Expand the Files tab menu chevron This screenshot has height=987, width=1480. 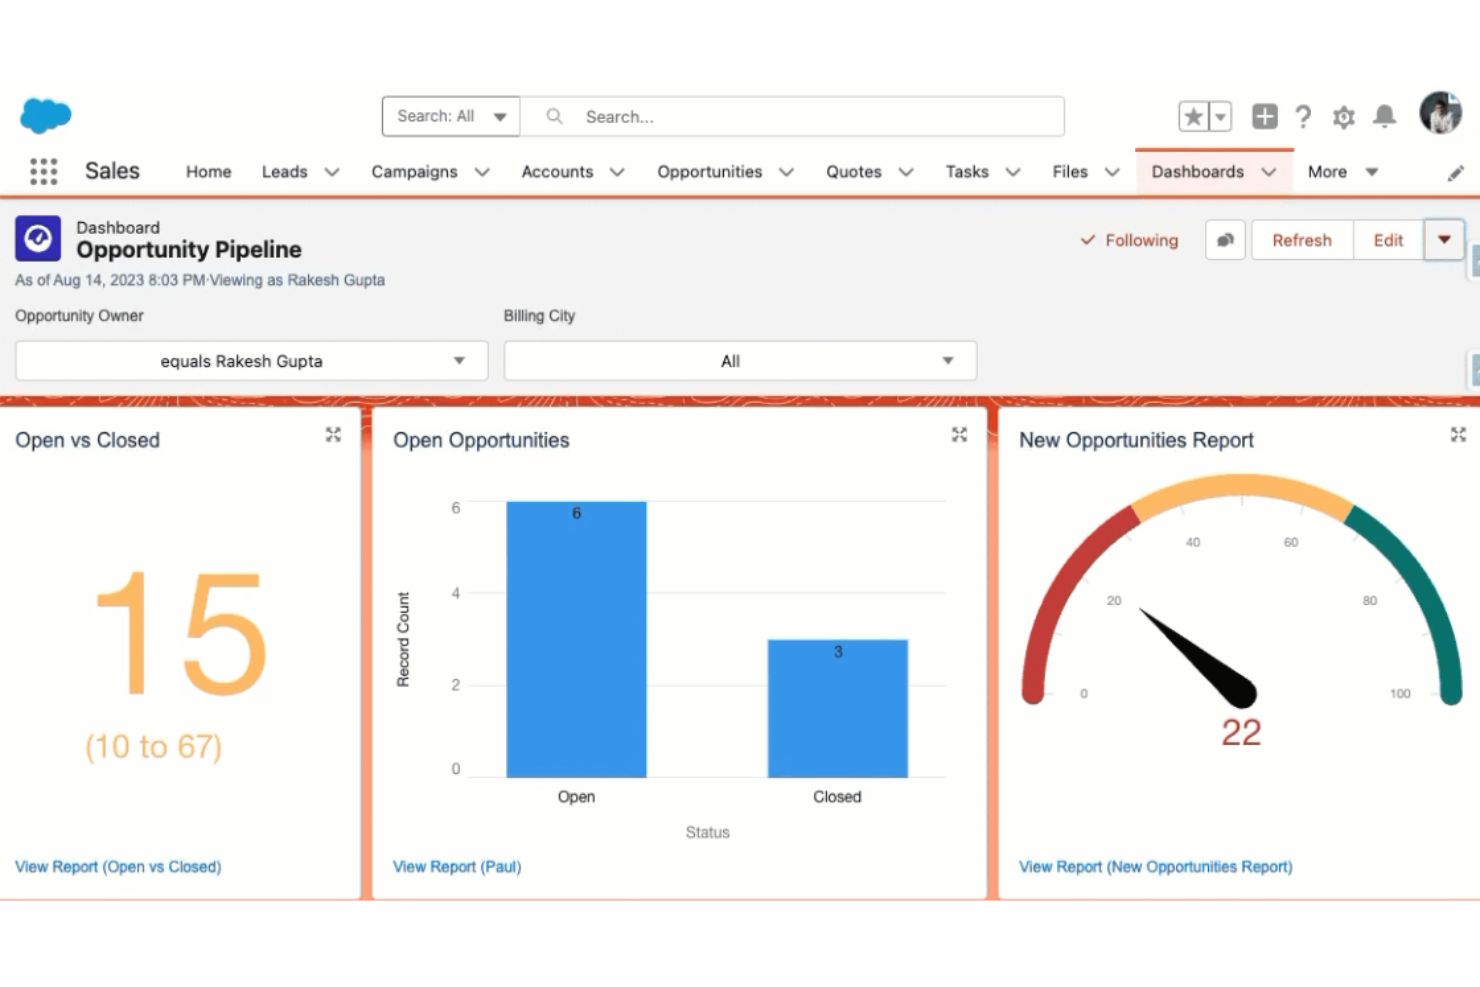(1112, 172)
